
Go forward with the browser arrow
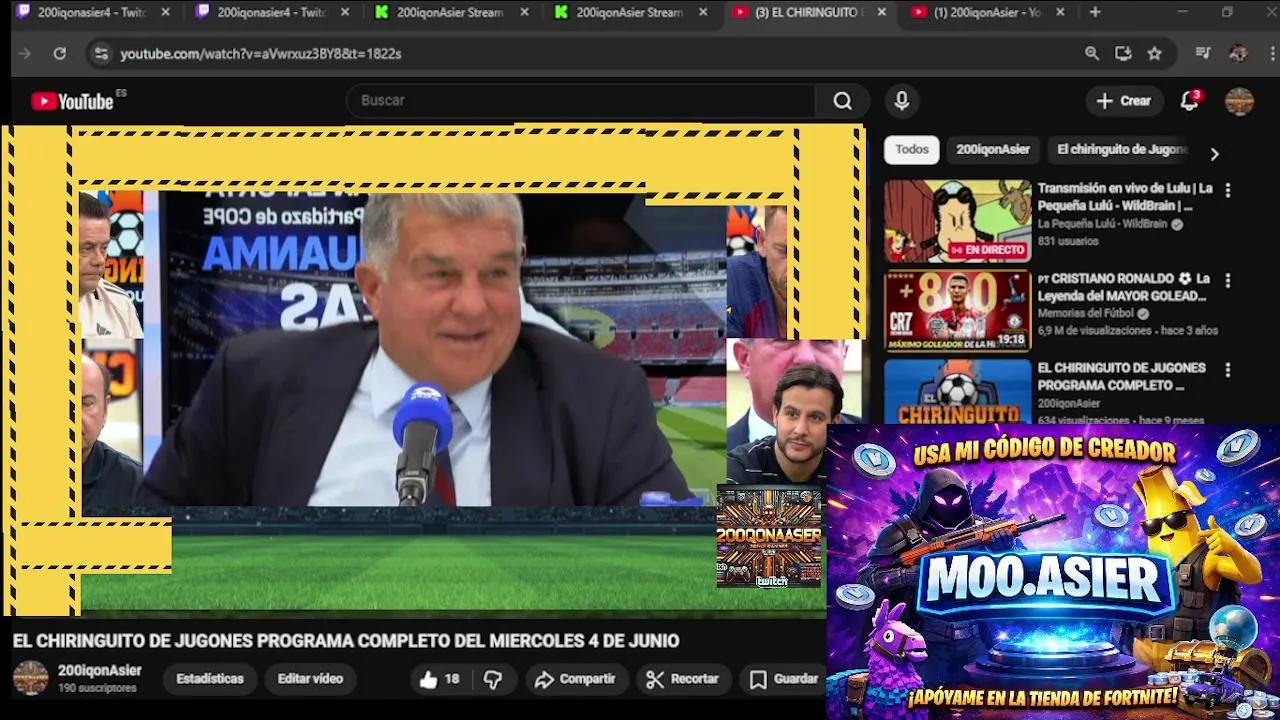click(25, 54)
